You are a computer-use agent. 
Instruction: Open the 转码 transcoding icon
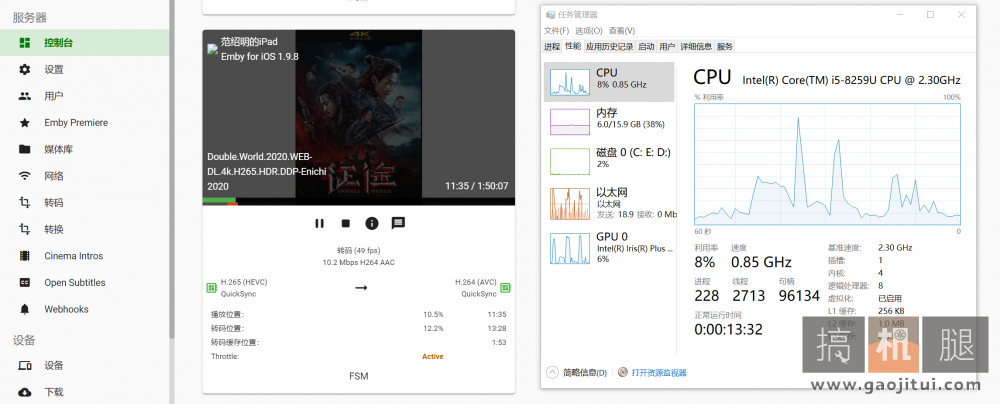pyautogui.click(x=25, y=203)
